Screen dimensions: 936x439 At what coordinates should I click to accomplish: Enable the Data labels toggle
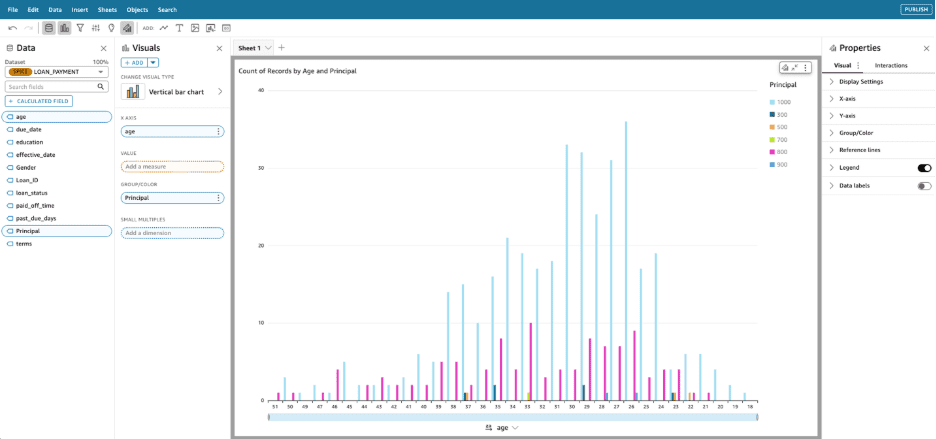924,186
